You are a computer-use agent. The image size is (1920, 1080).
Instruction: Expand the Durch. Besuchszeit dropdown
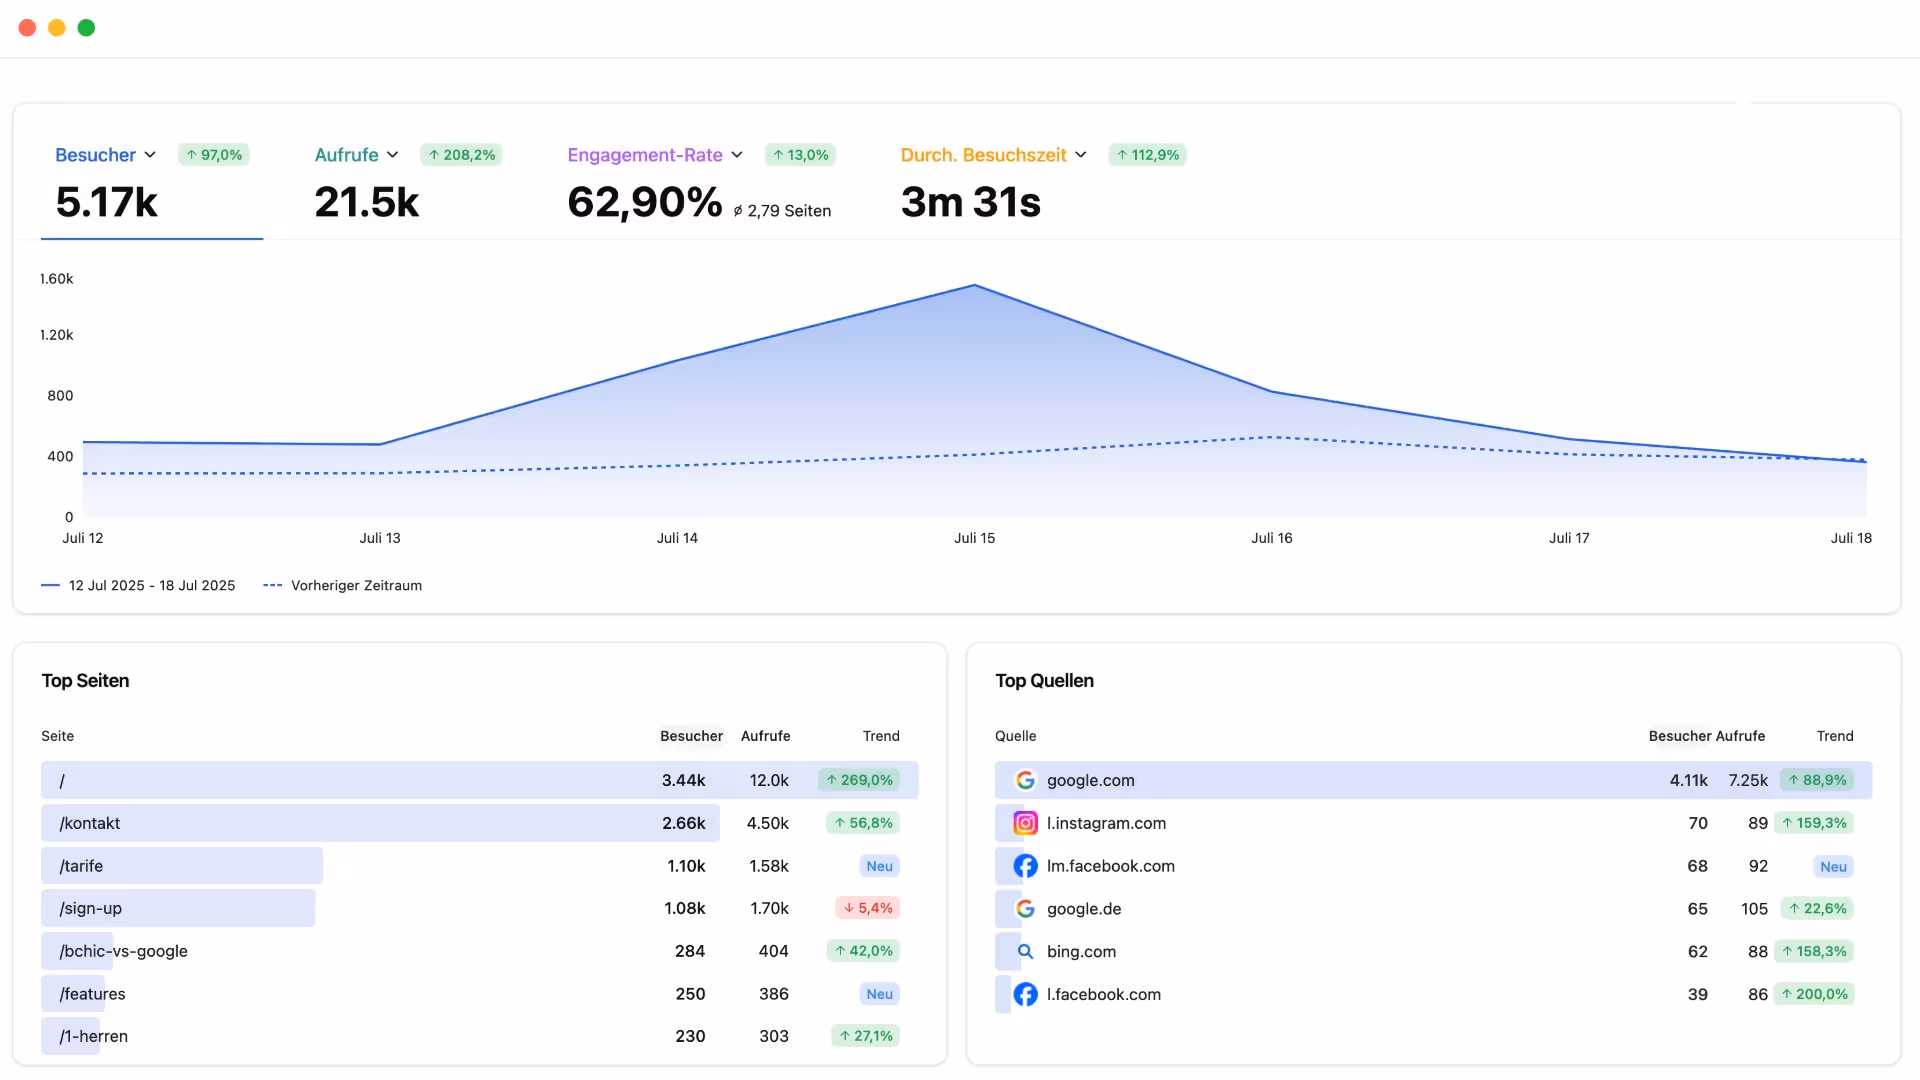[1081, 155]
